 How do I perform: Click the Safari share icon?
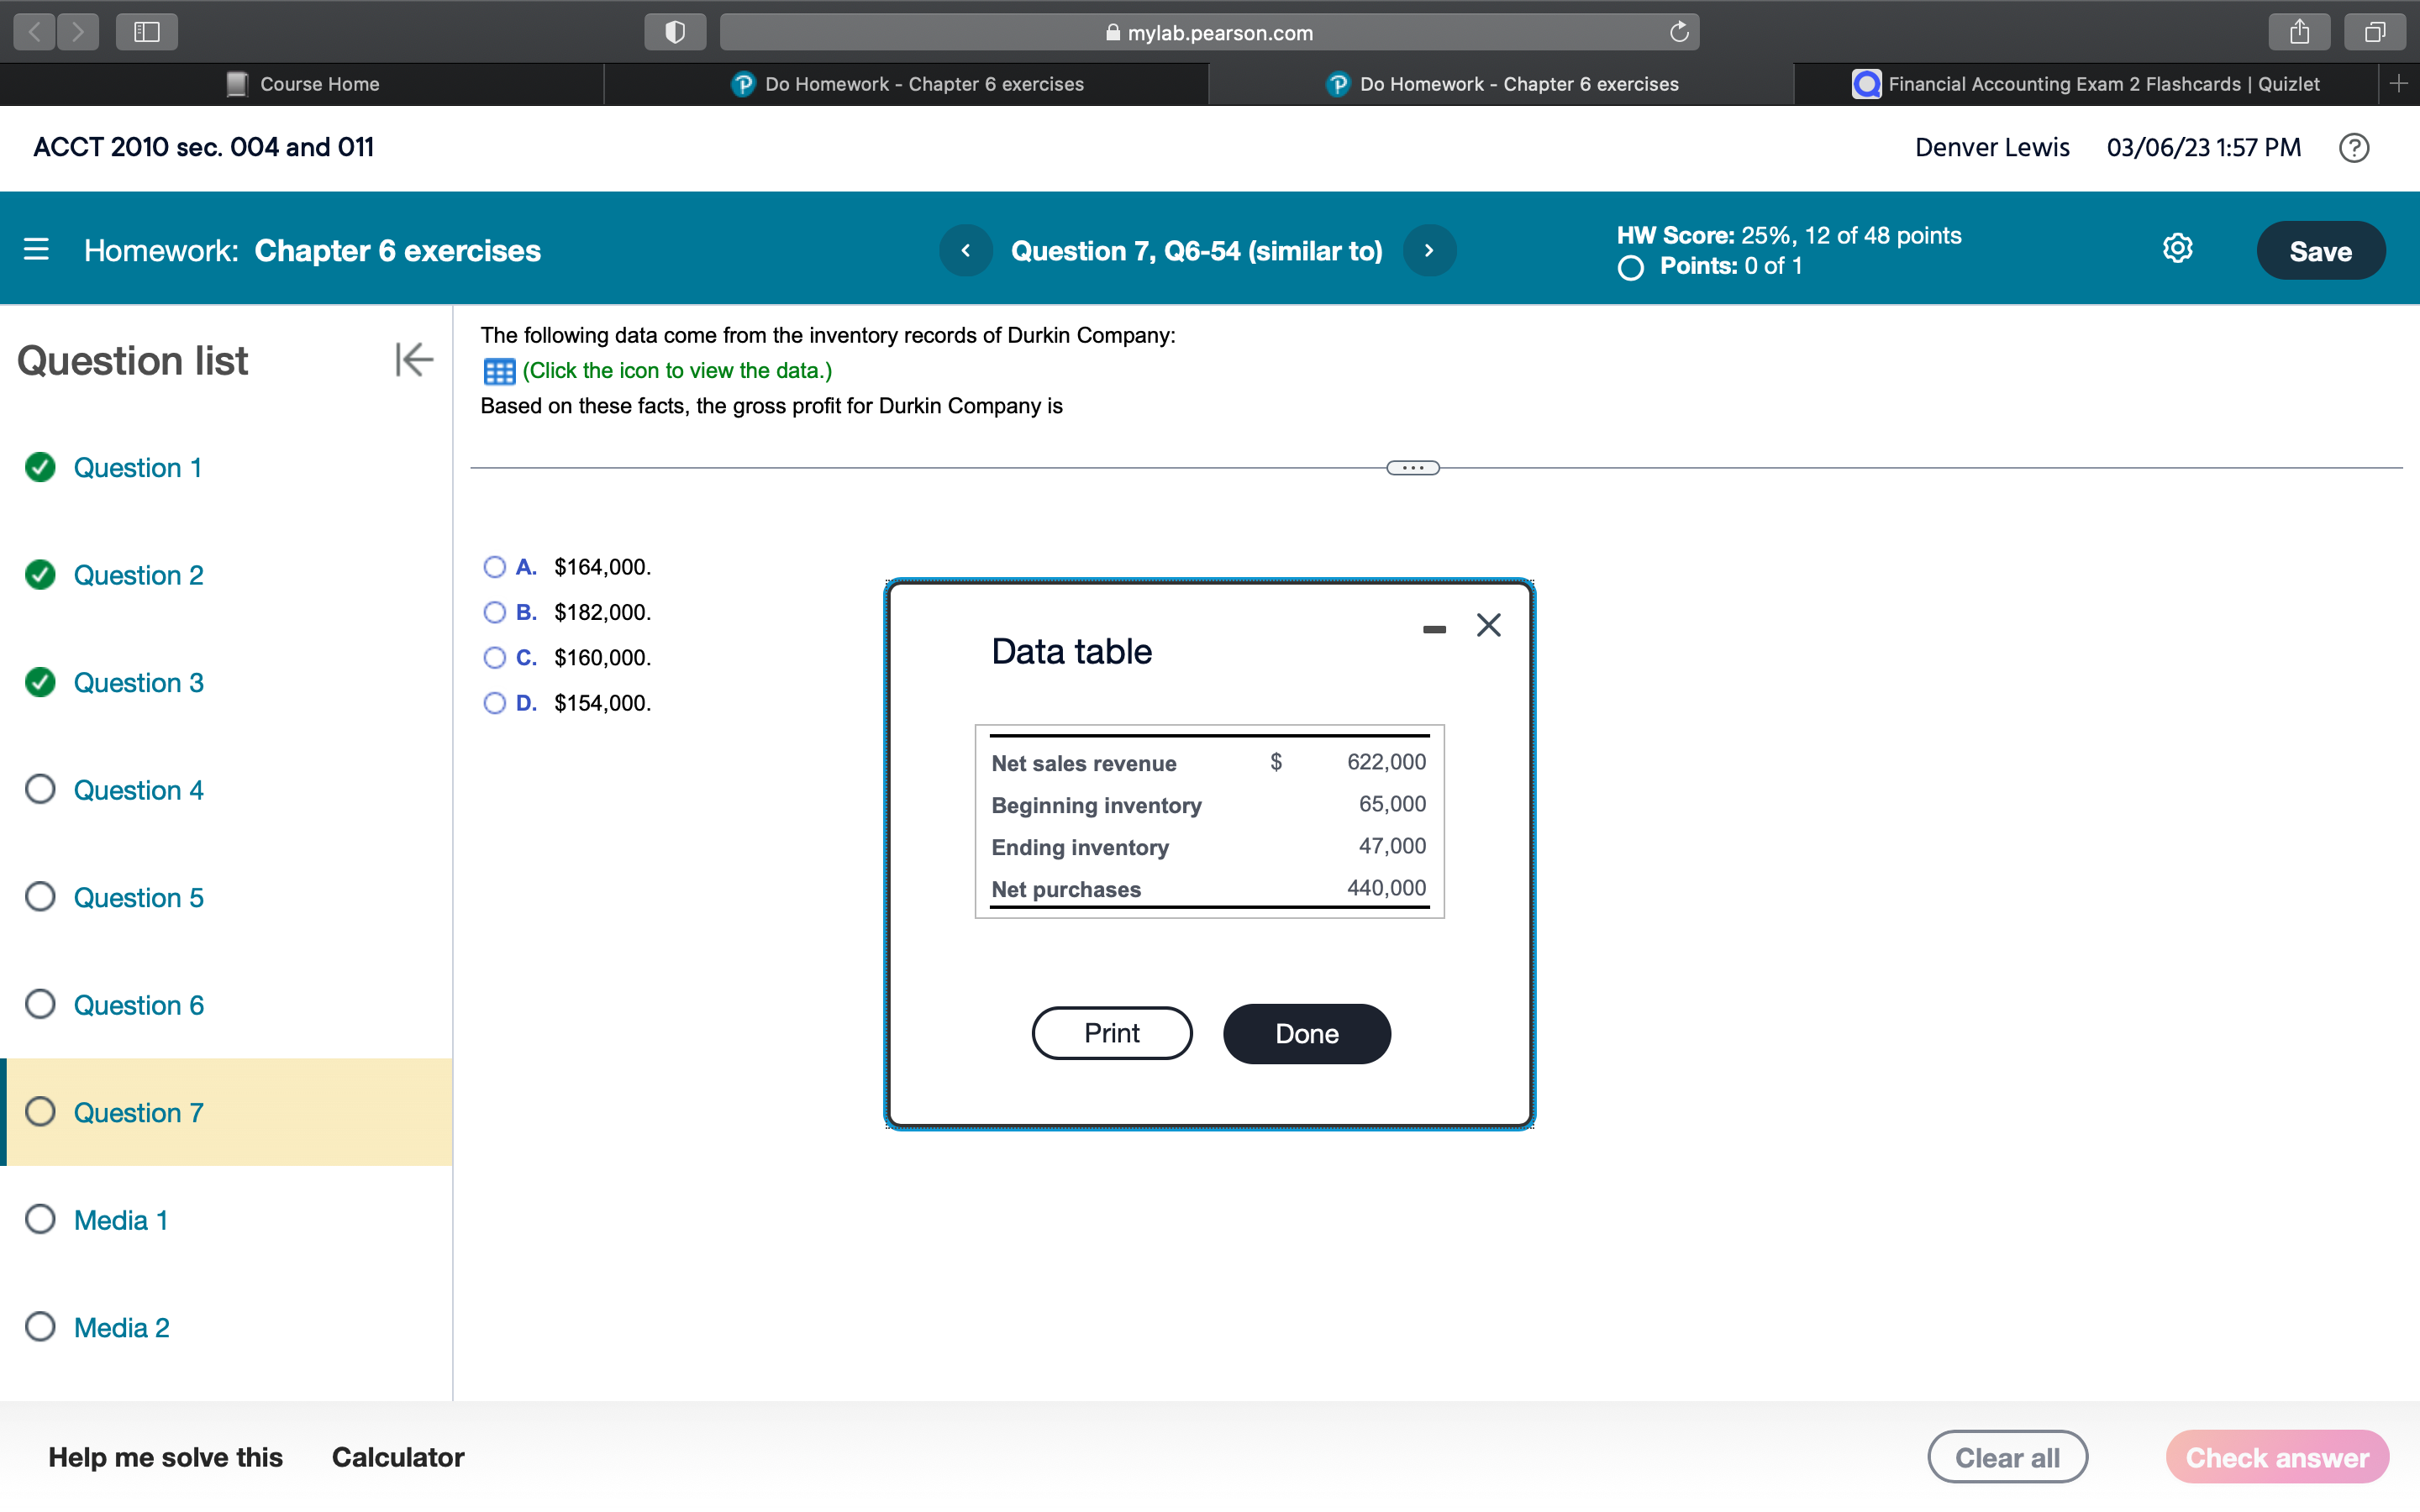click(2301, 31)
